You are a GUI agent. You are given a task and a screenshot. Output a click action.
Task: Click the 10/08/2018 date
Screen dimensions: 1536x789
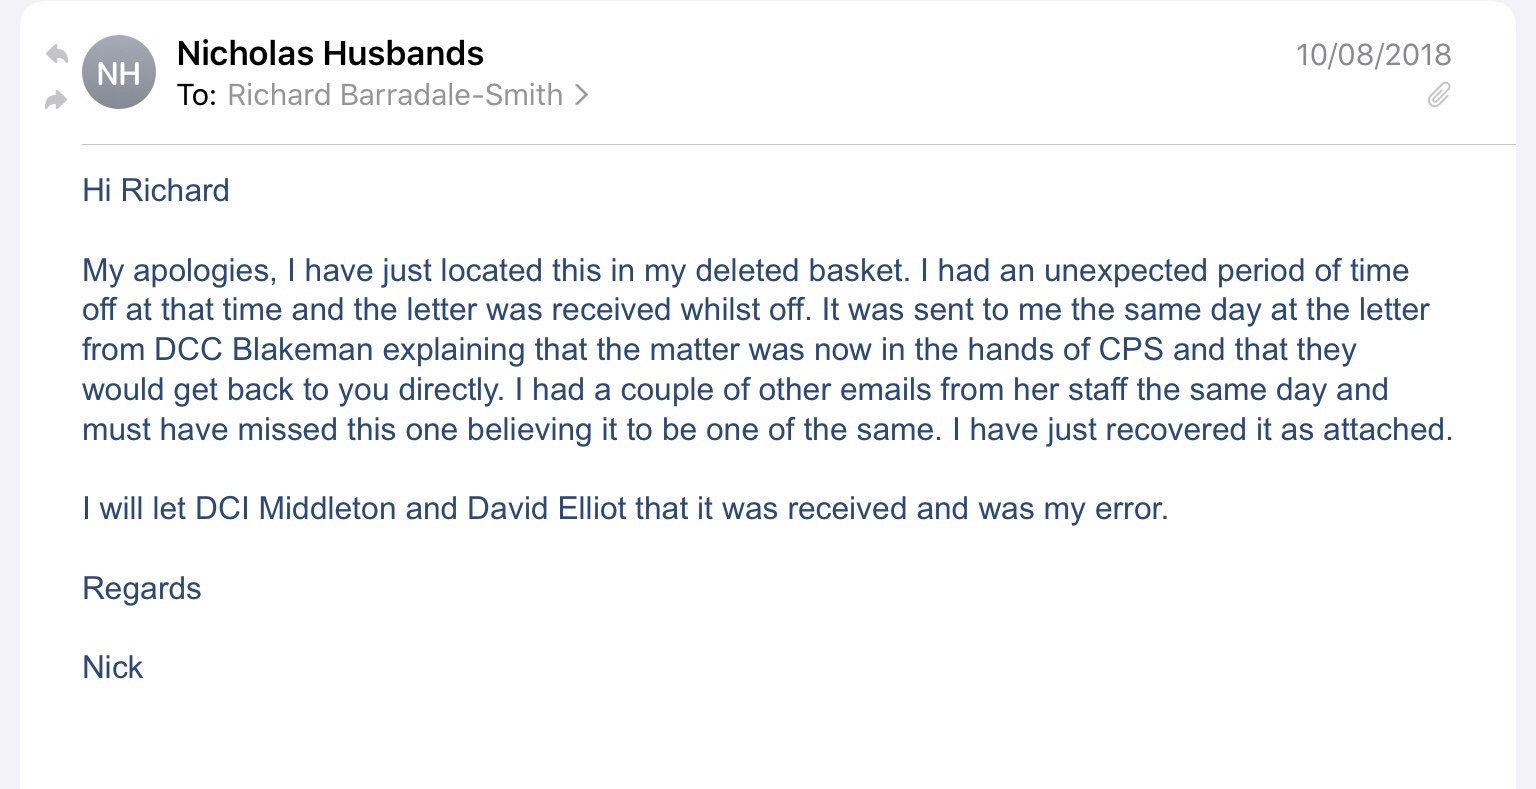[1373, 54]
